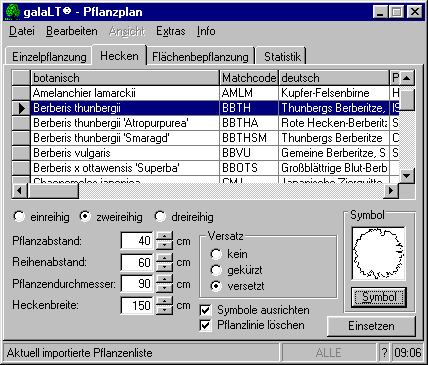Close the galaLT Pflanzplan window
Image resolution: width=428 pixels, height=365 pixels.
(x=415, y=12)
